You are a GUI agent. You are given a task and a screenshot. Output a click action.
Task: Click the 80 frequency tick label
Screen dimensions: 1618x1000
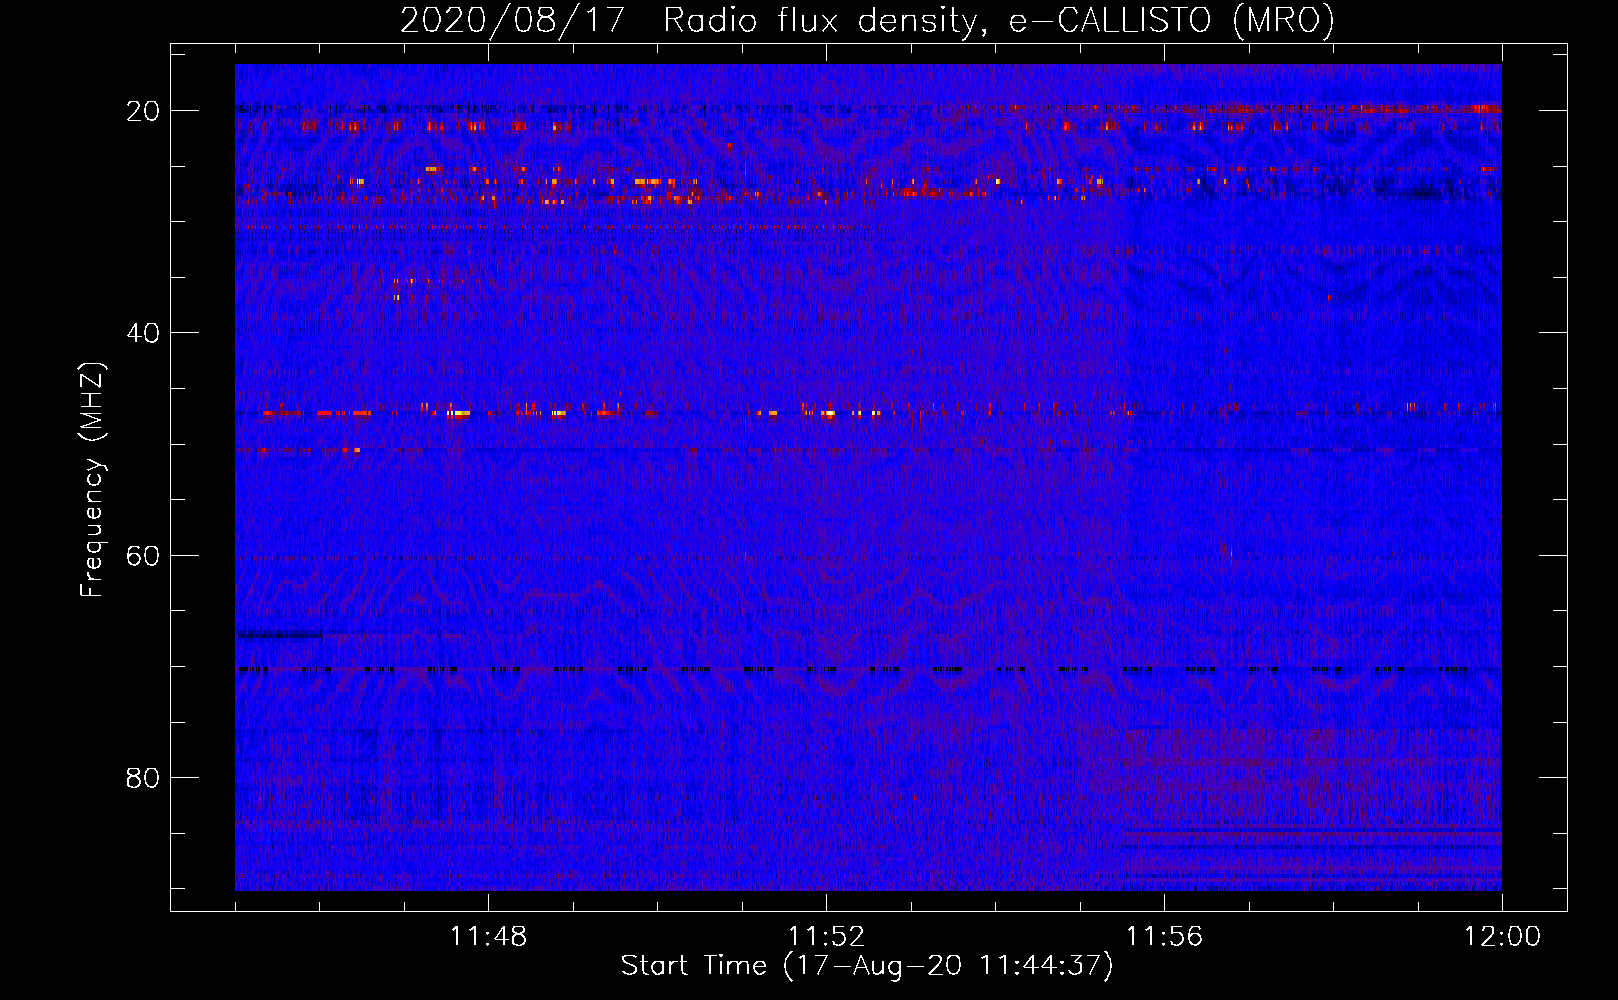143,777
